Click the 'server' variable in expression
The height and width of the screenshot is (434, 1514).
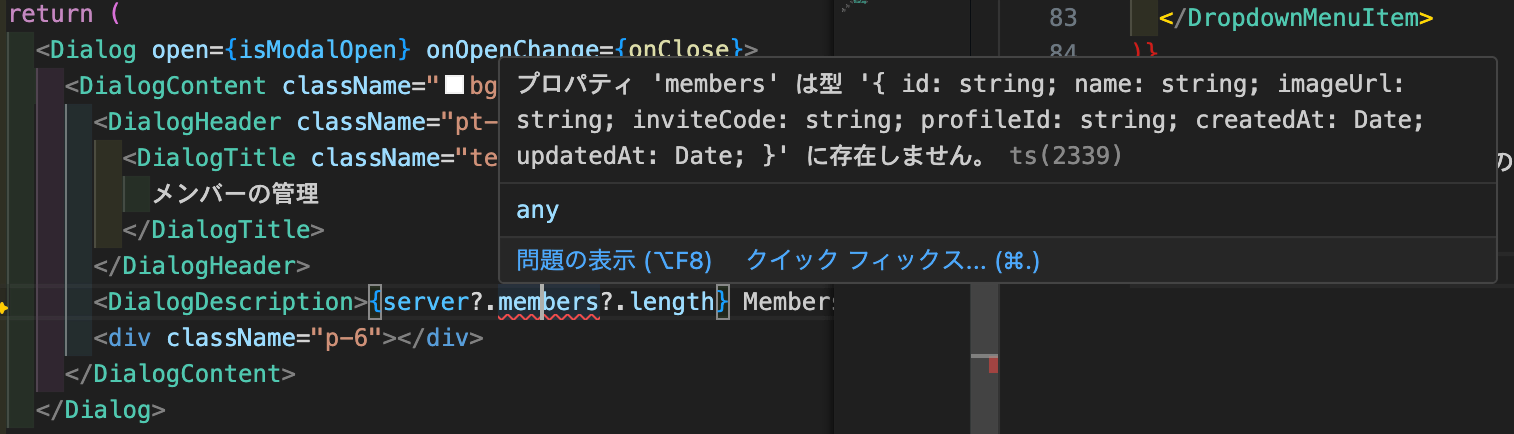[419, 302]
